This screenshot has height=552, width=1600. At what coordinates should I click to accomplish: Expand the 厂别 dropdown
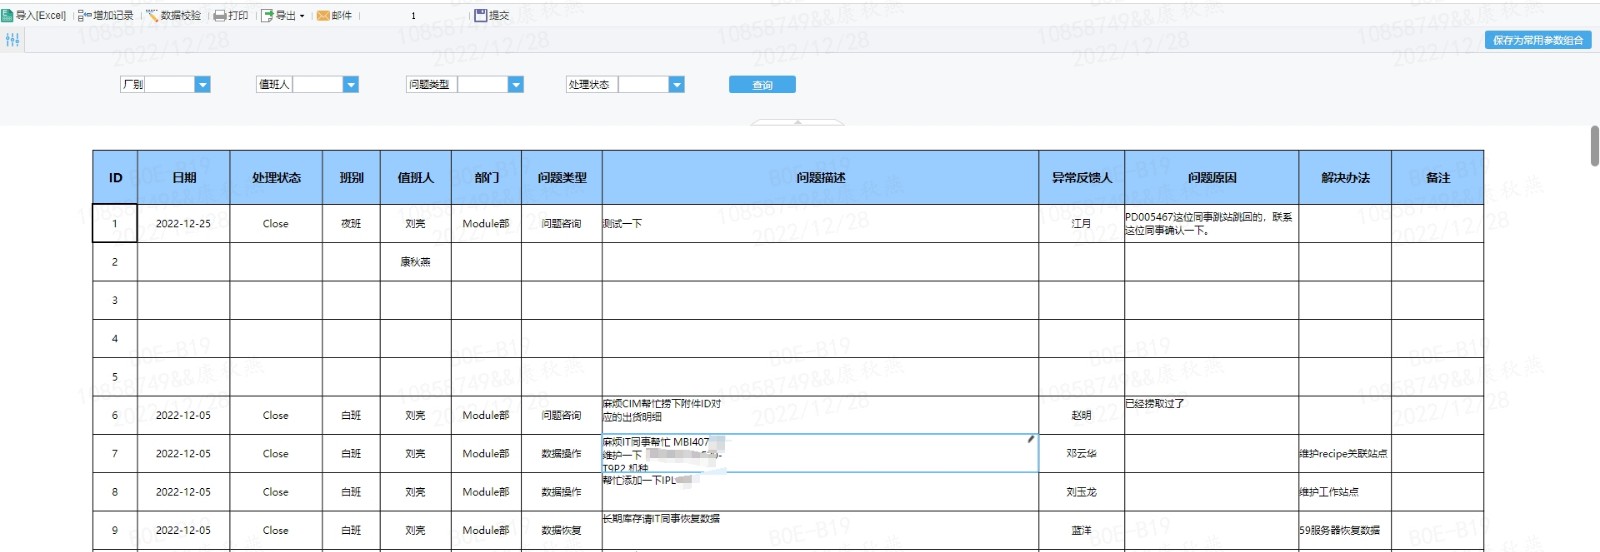click(202, 85)
